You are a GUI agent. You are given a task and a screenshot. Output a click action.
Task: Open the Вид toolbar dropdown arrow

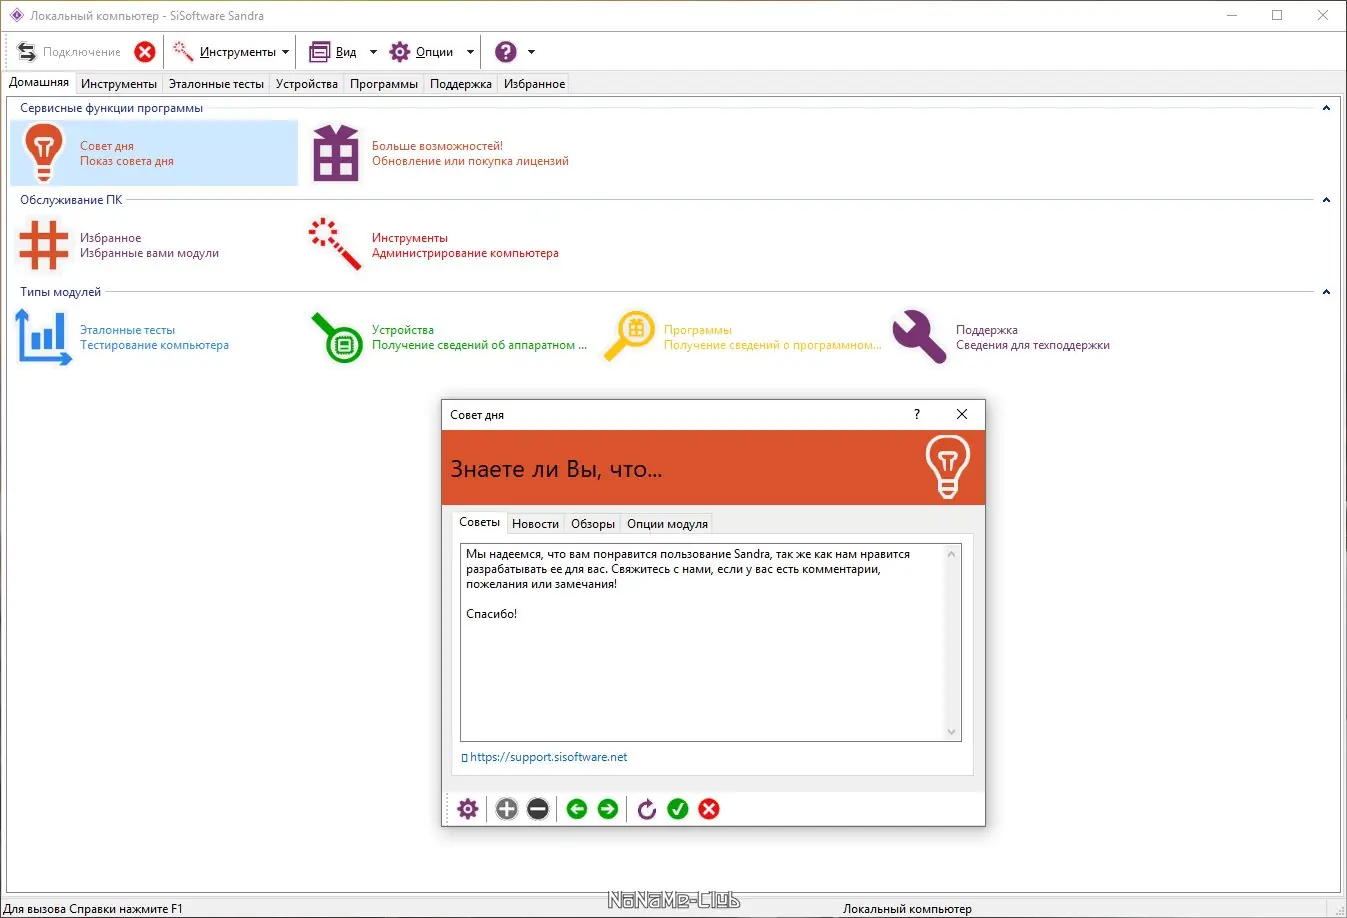(373, 52)
